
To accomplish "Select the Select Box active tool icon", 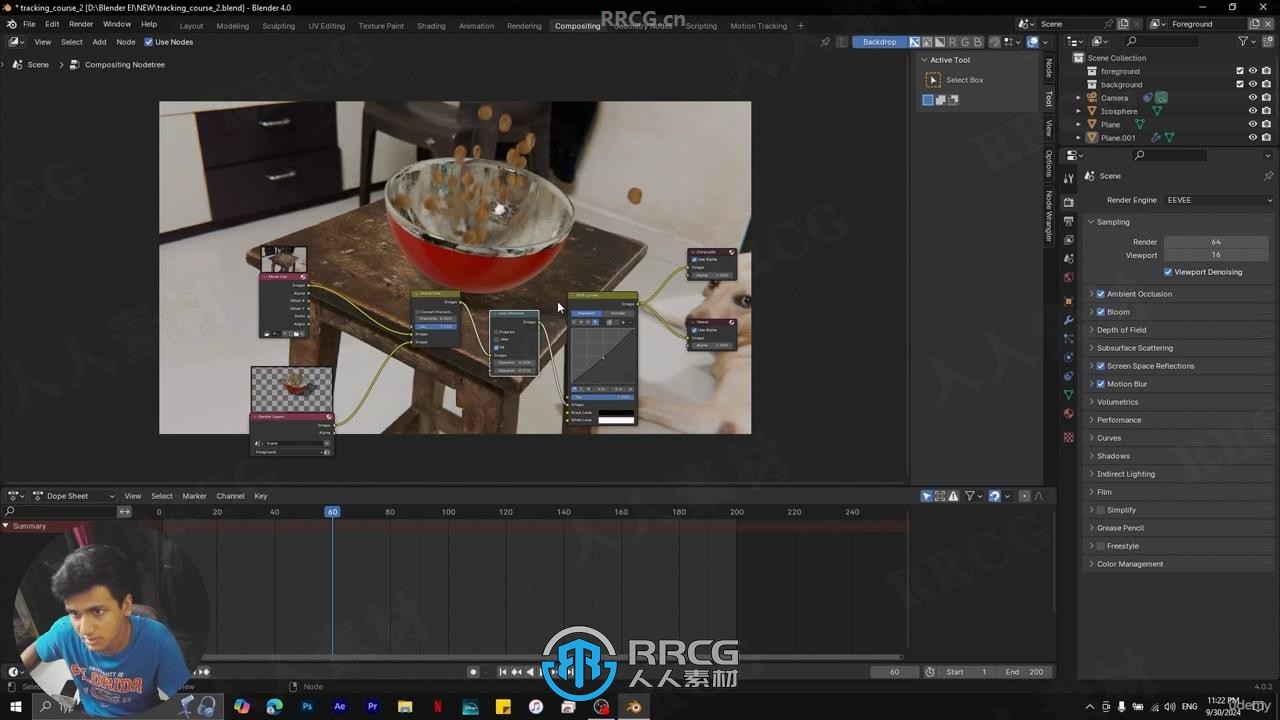I will 933,80.
